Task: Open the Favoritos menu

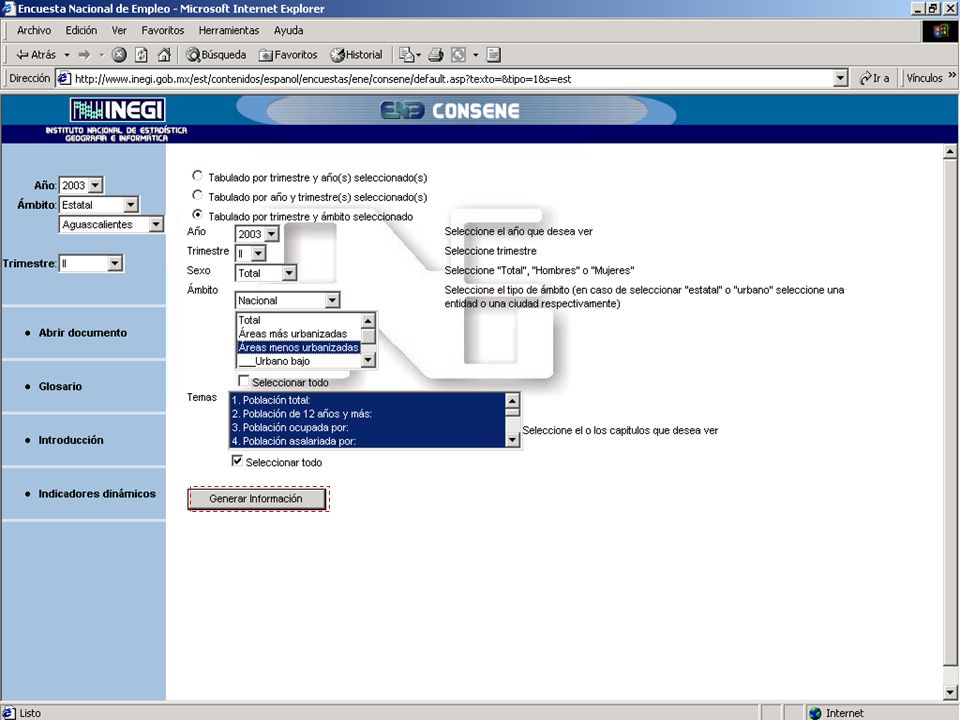Action: tap(162, 31)
